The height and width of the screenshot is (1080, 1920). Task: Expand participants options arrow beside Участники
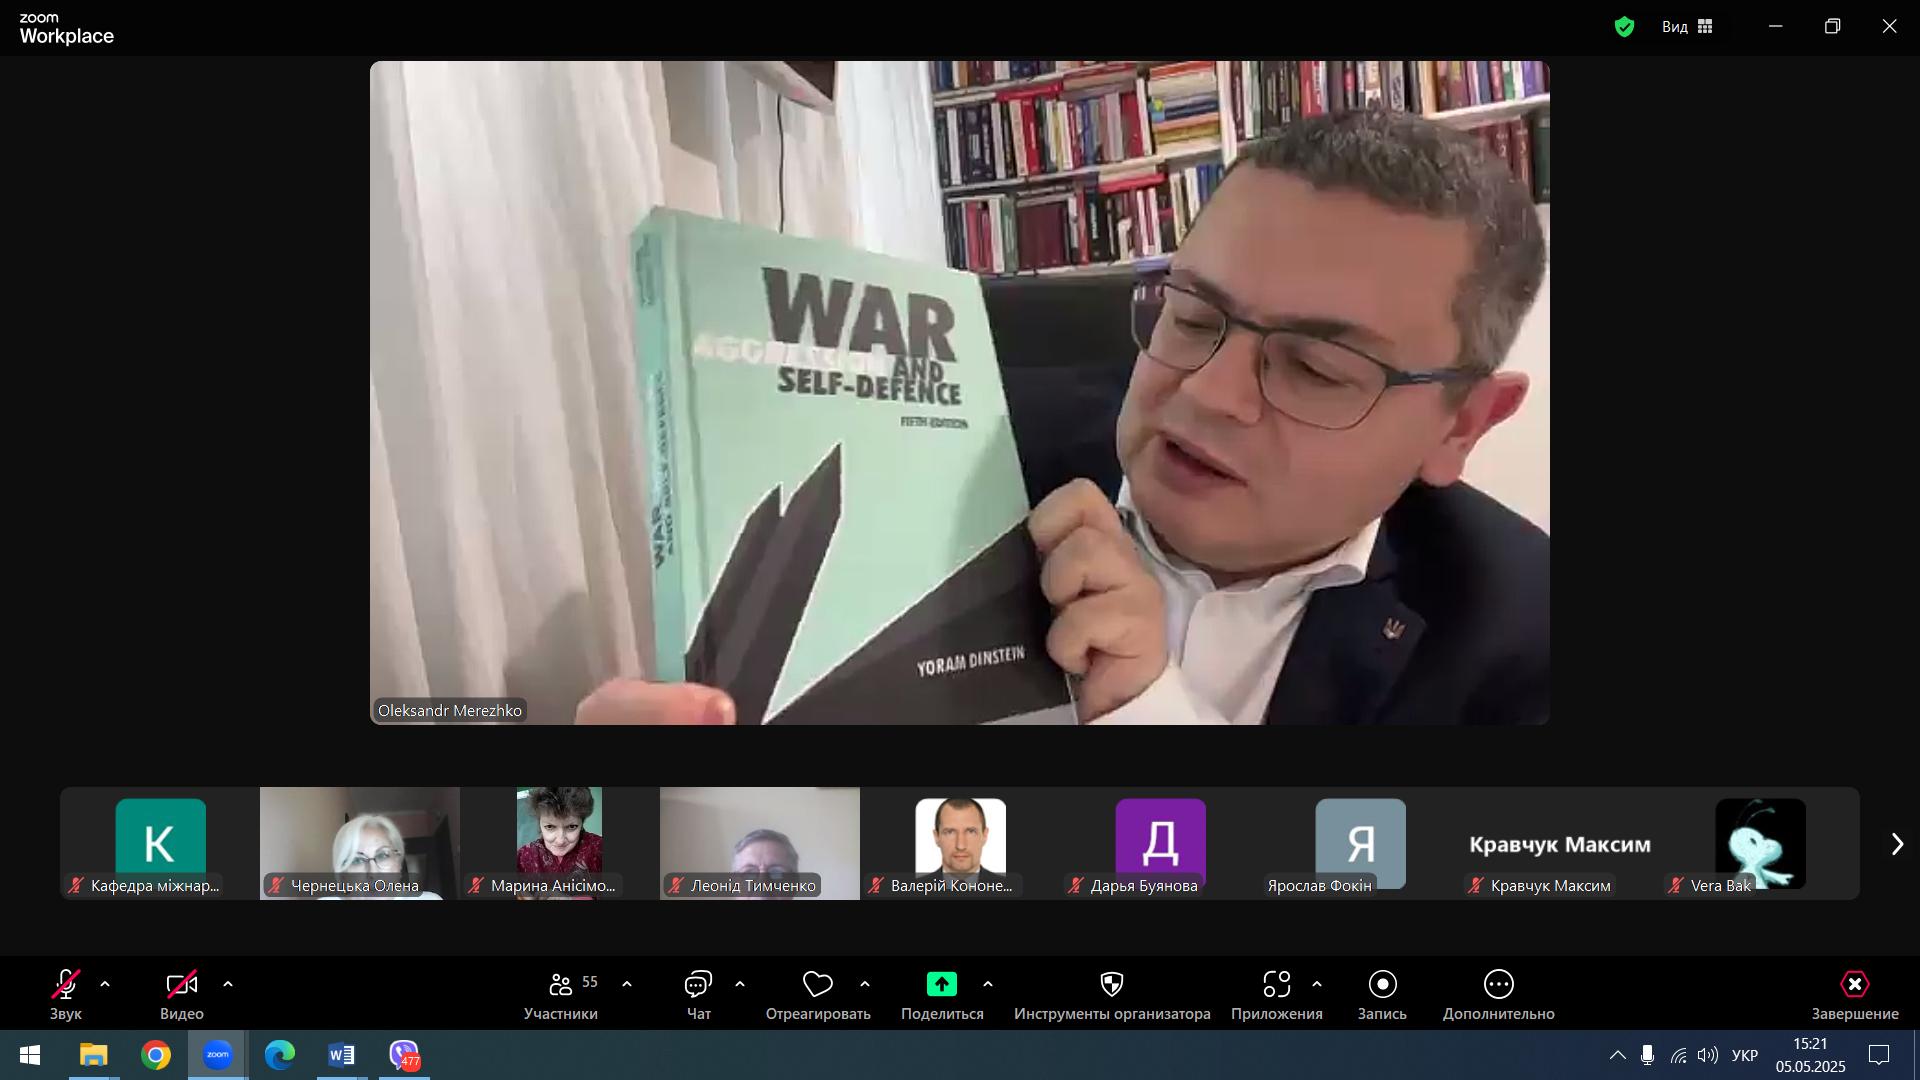click(x=627, y=985)
